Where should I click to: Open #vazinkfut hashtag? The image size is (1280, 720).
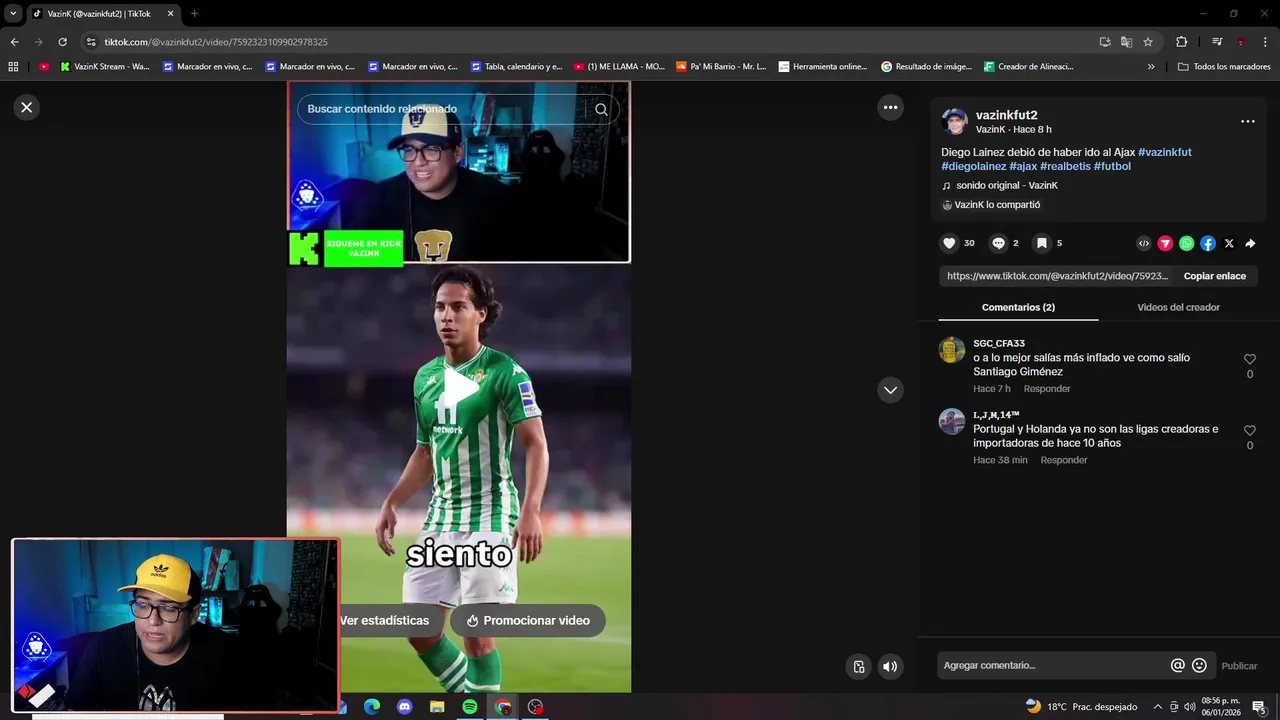coord(1164,152)
